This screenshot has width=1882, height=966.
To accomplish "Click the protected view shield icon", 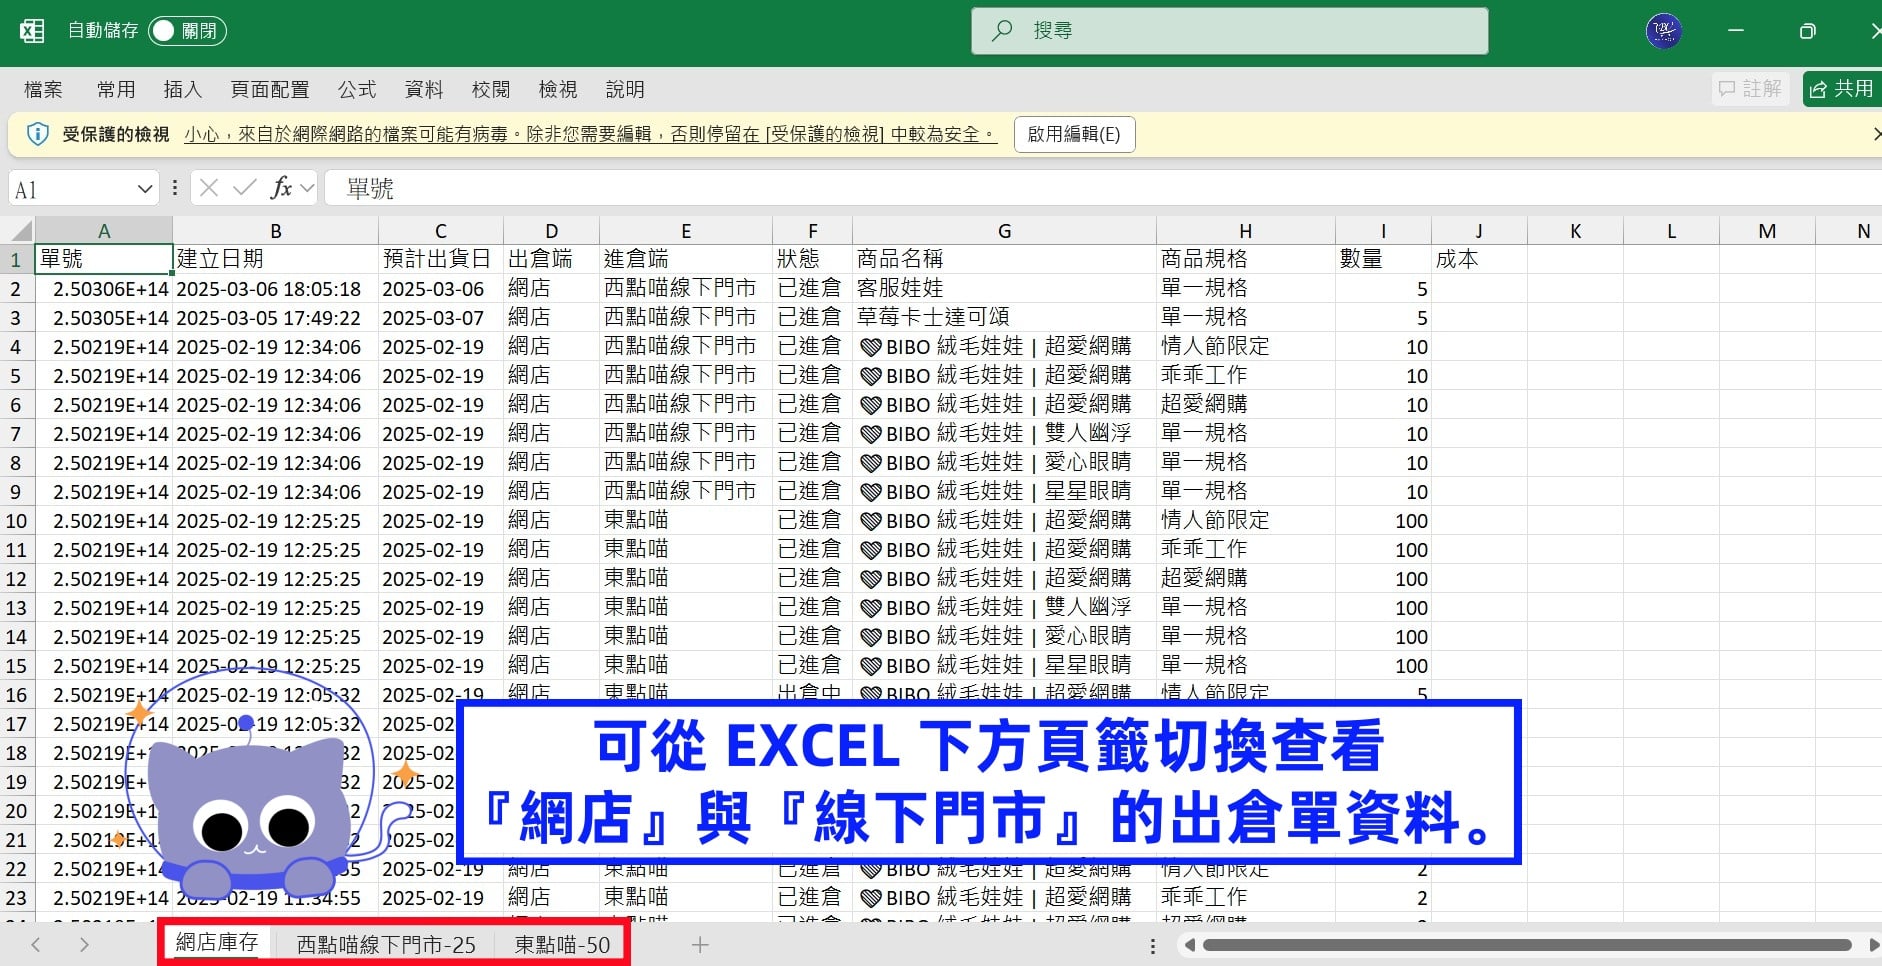I will point(37,134).
